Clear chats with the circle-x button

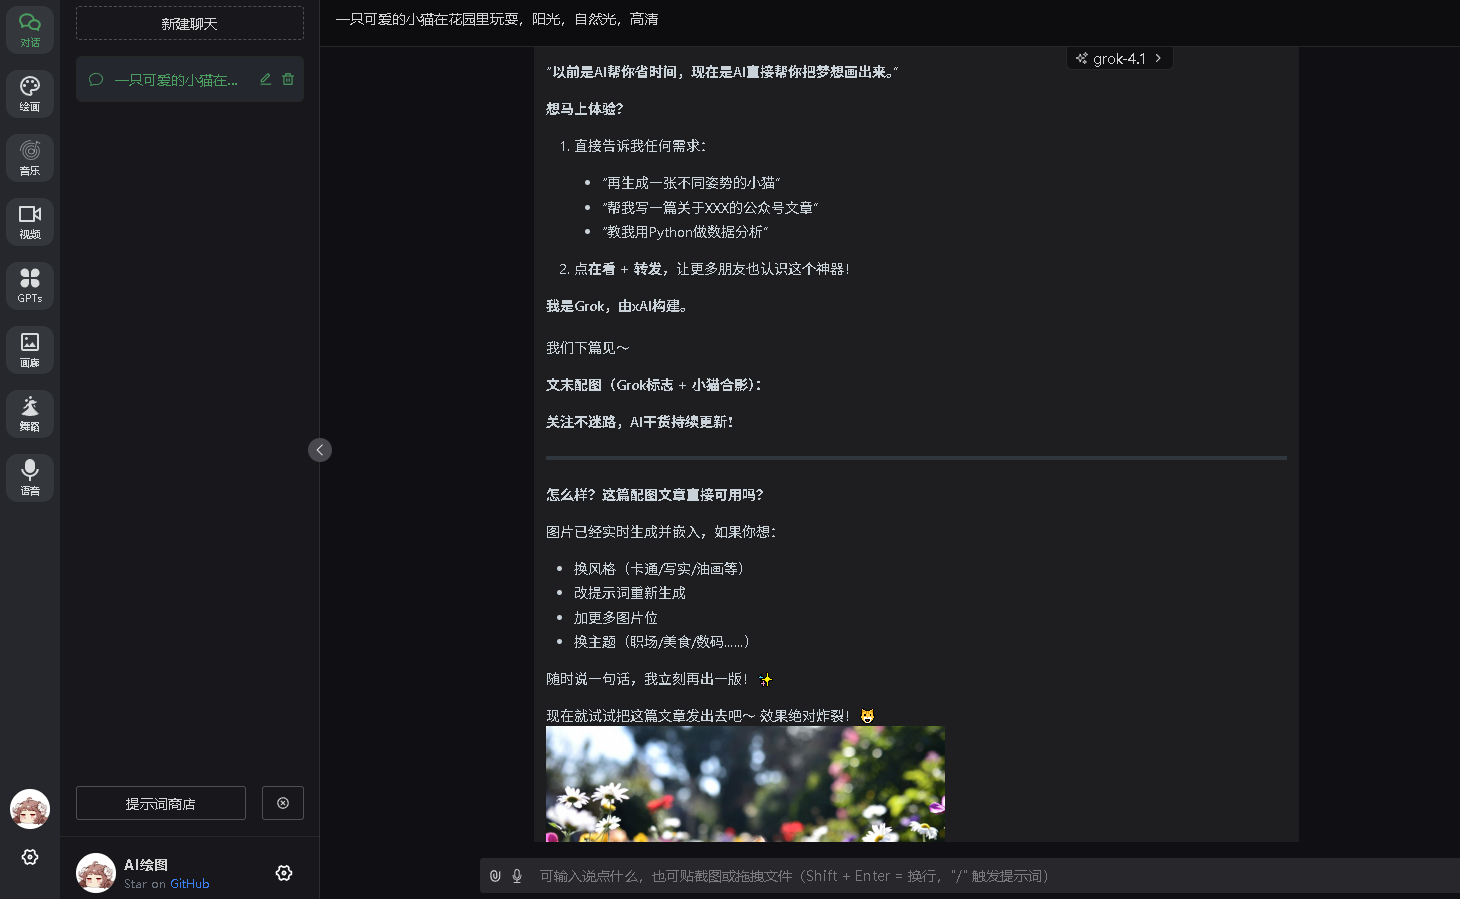point(283,803)
